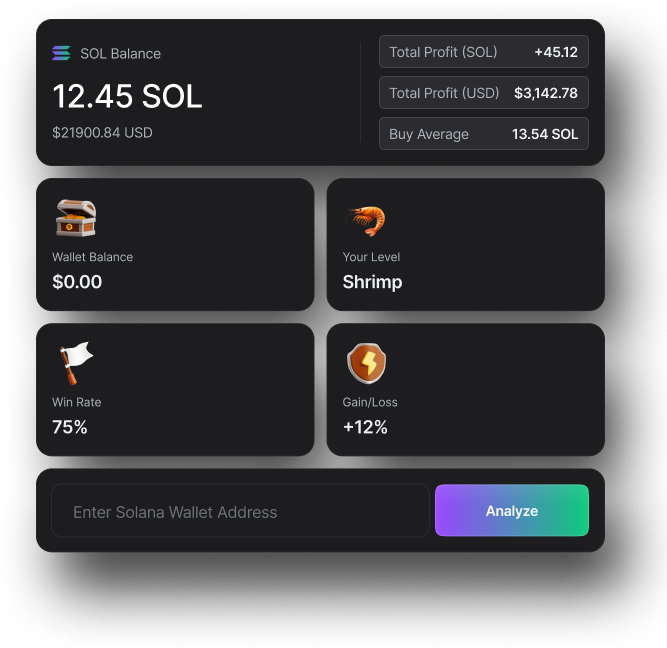
Task: Click the Shrimp level label
Action: 373,283
